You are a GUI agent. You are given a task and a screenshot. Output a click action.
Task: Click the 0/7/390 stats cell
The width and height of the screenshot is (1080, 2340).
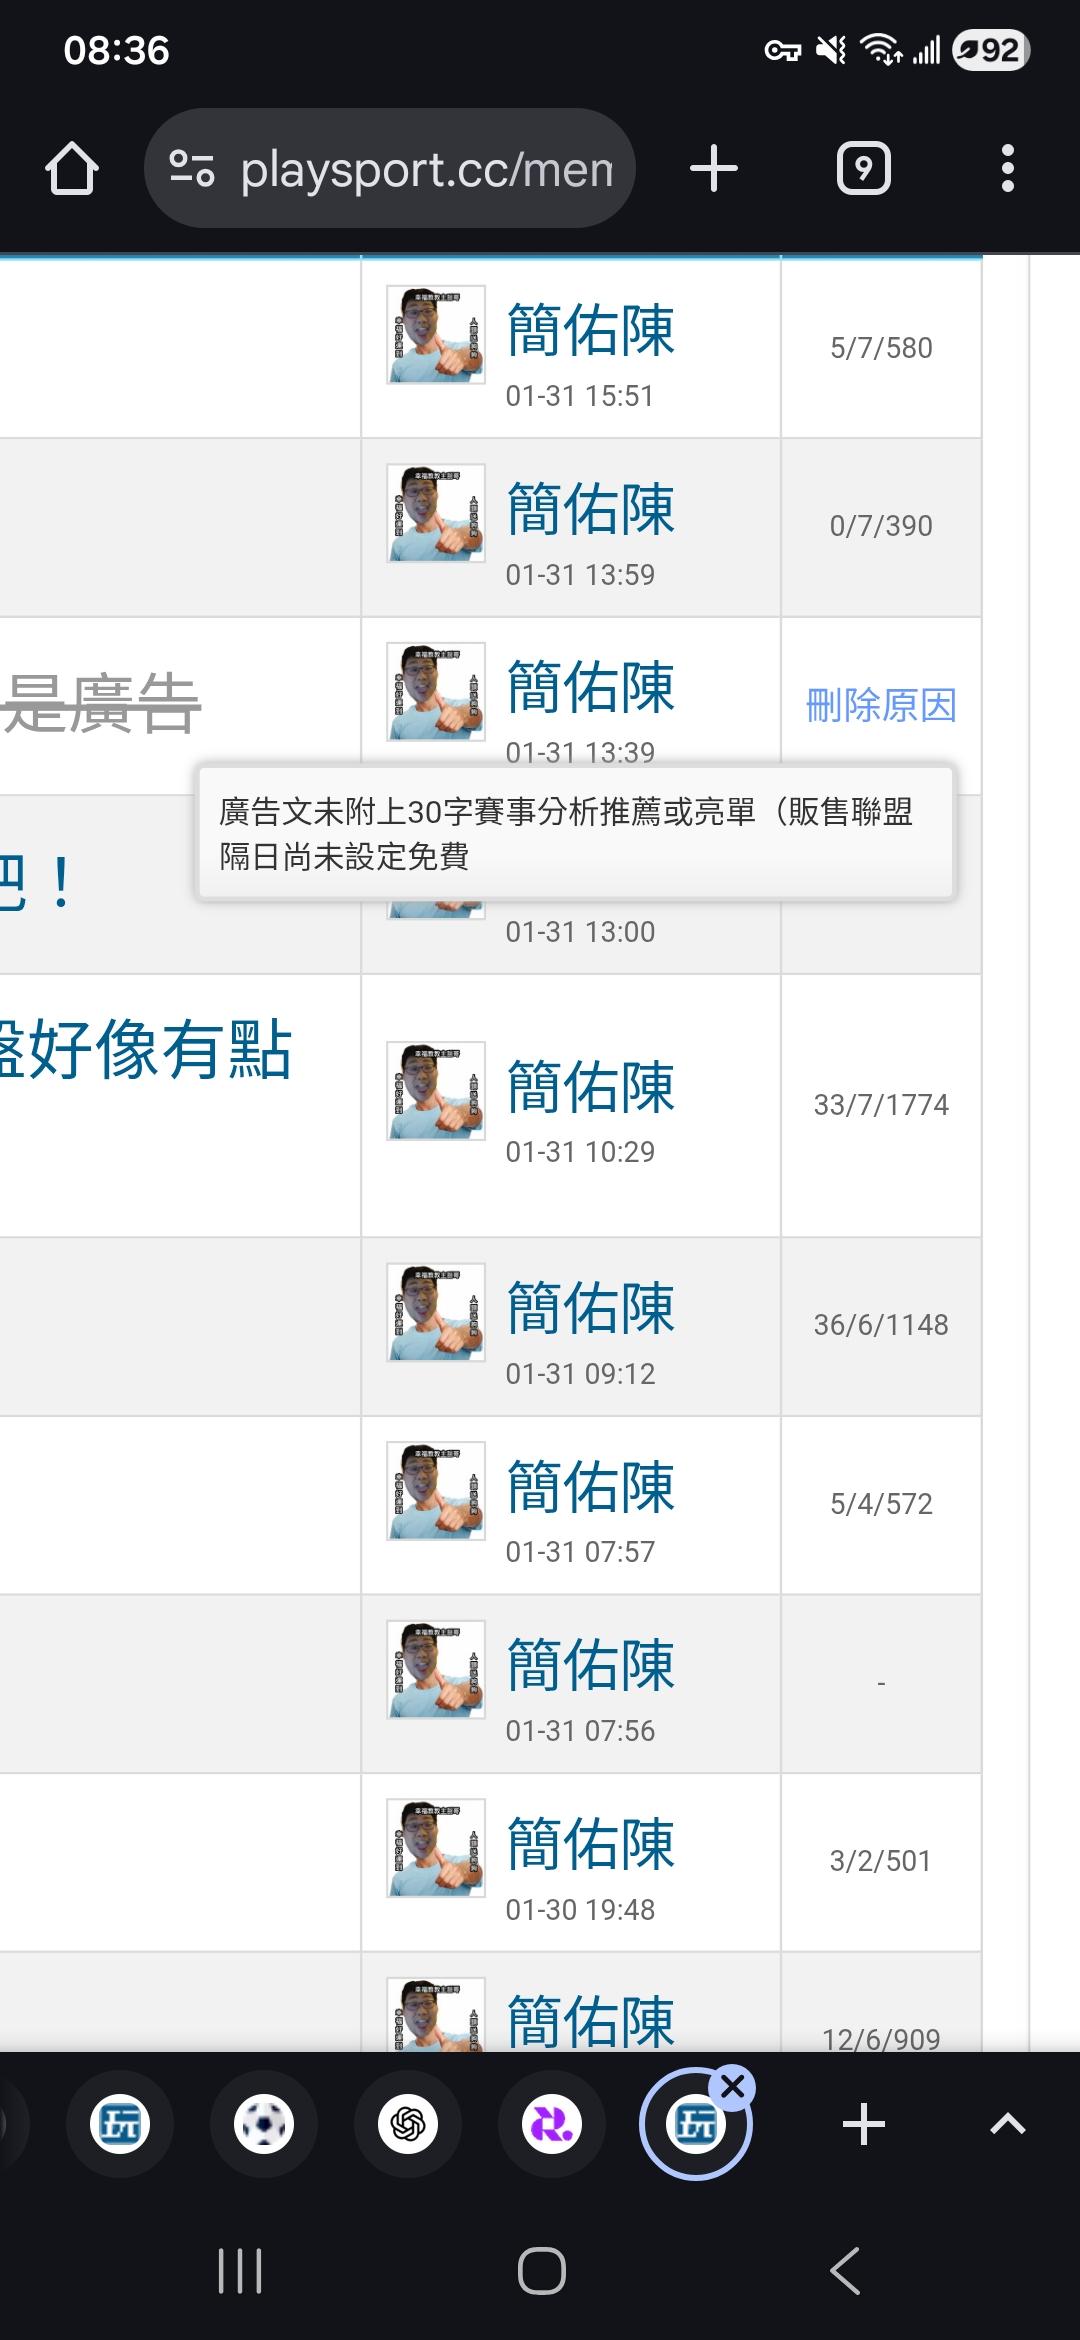coord(881,526)
